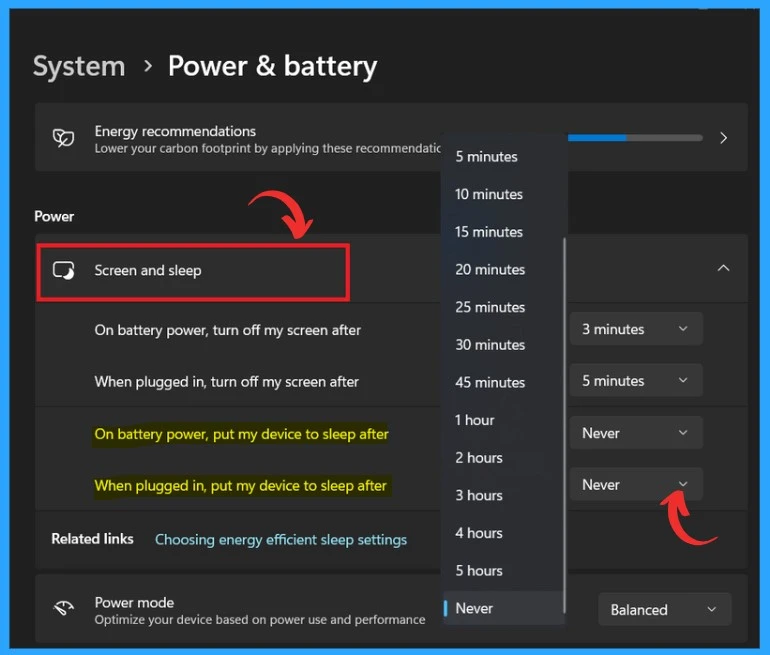Click 'When plugged in, put my device to sleep after'

241,486
